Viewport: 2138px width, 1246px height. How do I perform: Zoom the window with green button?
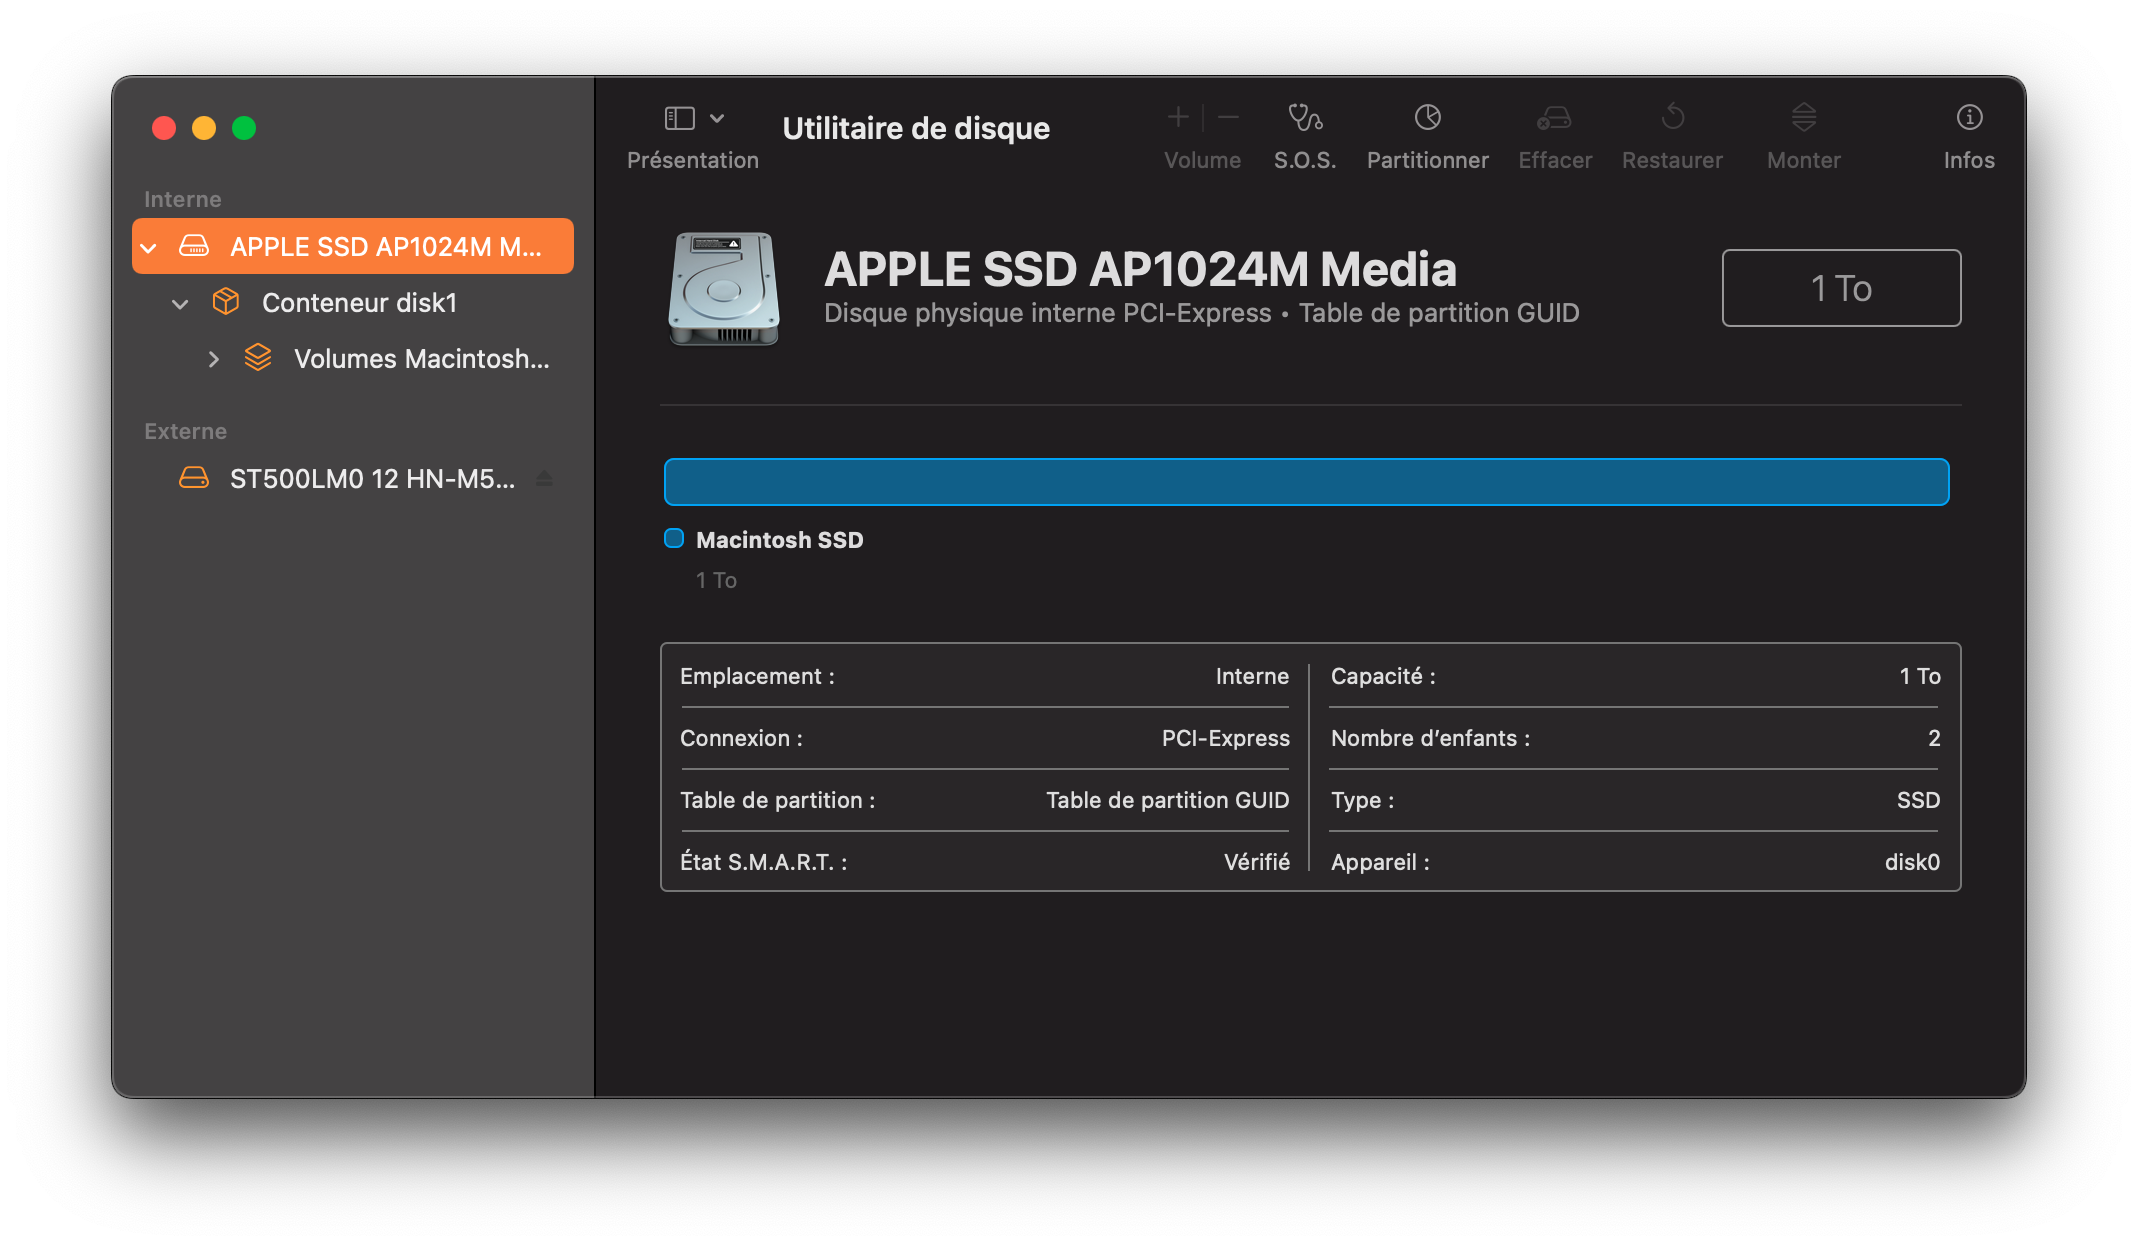pos(244,128)
